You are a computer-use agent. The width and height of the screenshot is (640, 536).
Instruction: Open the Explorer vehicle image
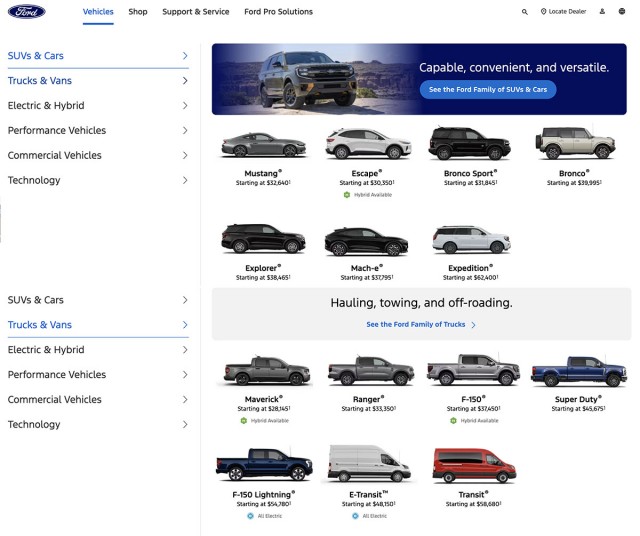[263, 238]
